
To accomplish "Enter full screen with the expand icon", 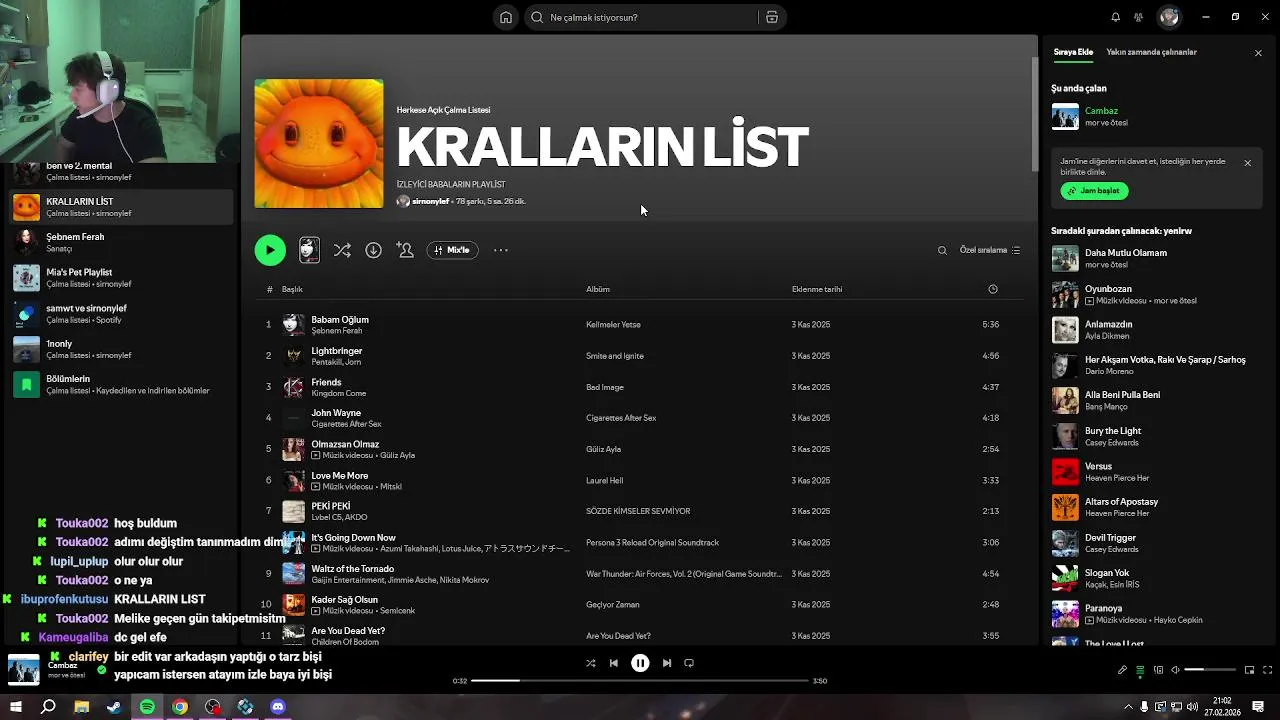I will point(1268,670).
